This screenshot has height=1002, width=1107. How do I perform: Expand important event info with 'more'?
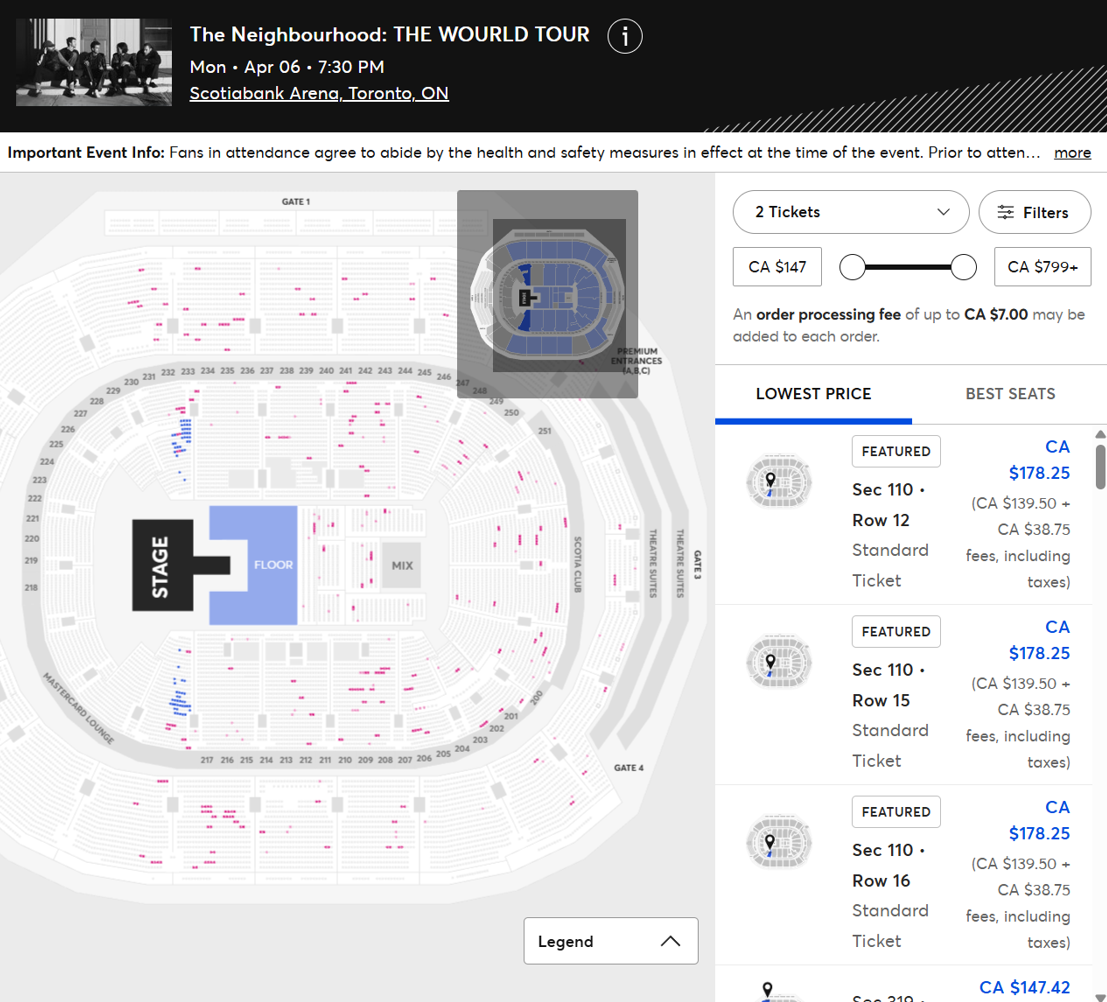click(1072, 153)
